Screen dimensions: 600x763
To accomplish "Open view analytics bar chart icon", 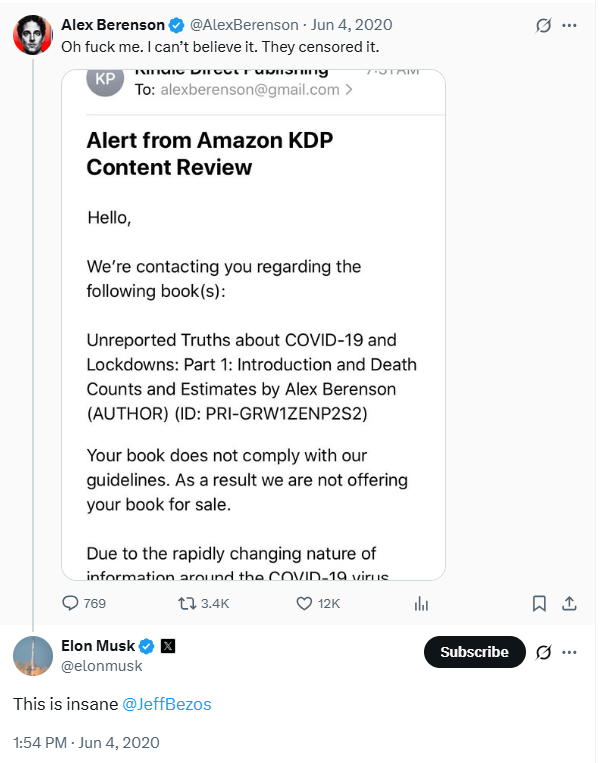I will coord(422,603).
